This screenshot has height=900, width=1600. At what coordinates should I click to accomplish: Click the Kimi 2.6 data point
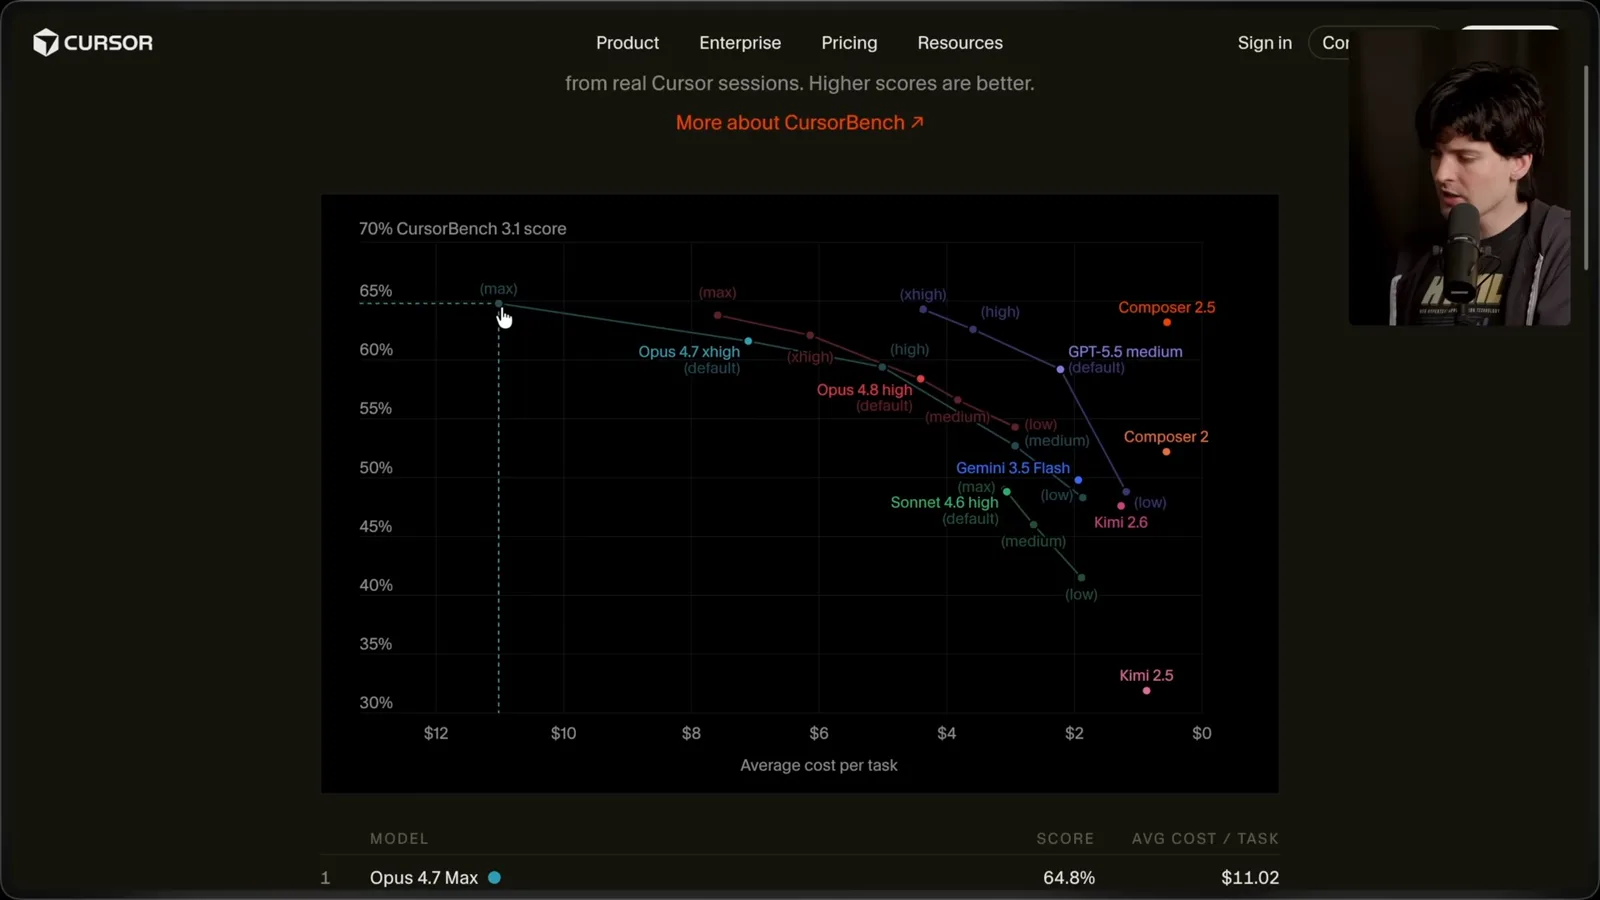[x=1121, y=506]
